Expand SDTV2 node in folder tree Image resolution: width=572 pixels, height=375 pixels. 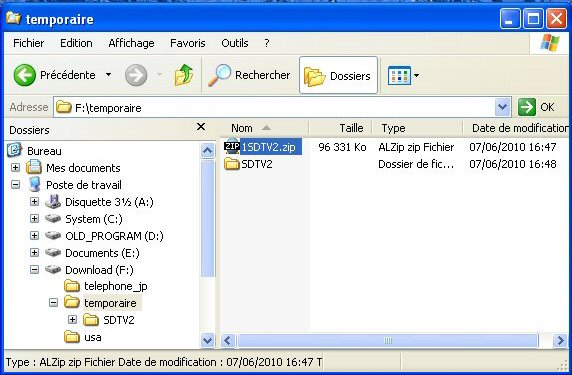click(x=72, y=320)
